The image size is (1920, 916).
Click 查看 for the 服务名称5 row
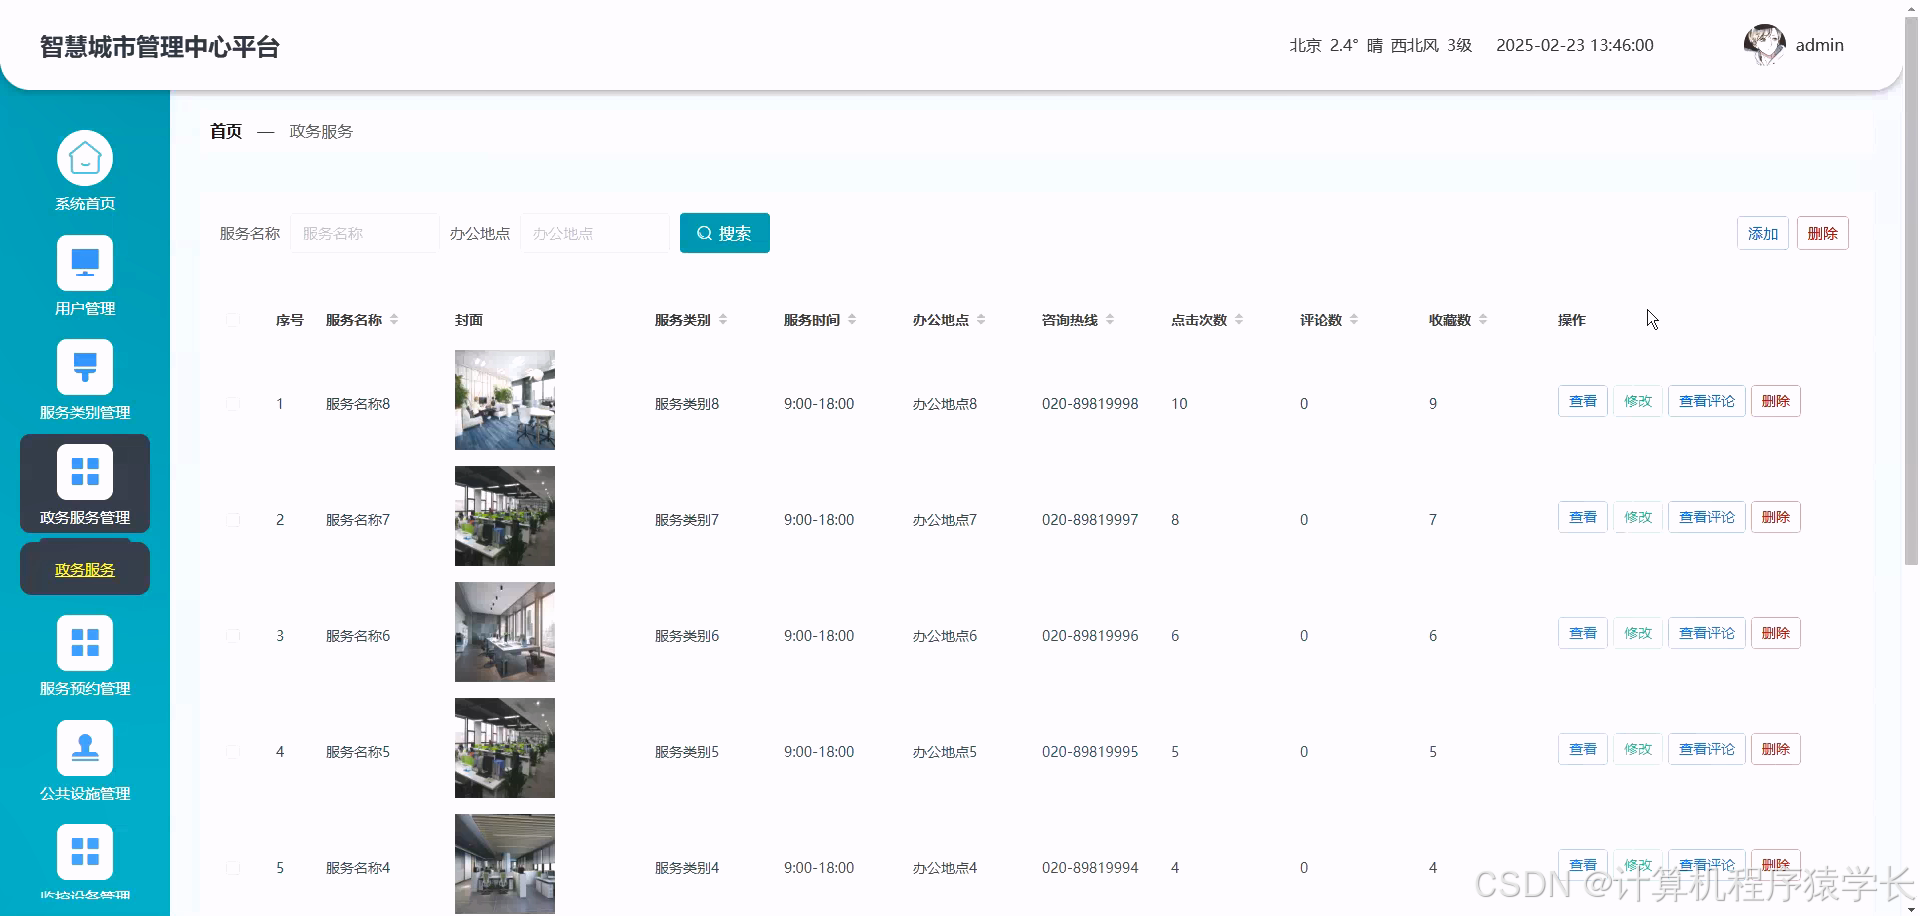(1583, 749)
